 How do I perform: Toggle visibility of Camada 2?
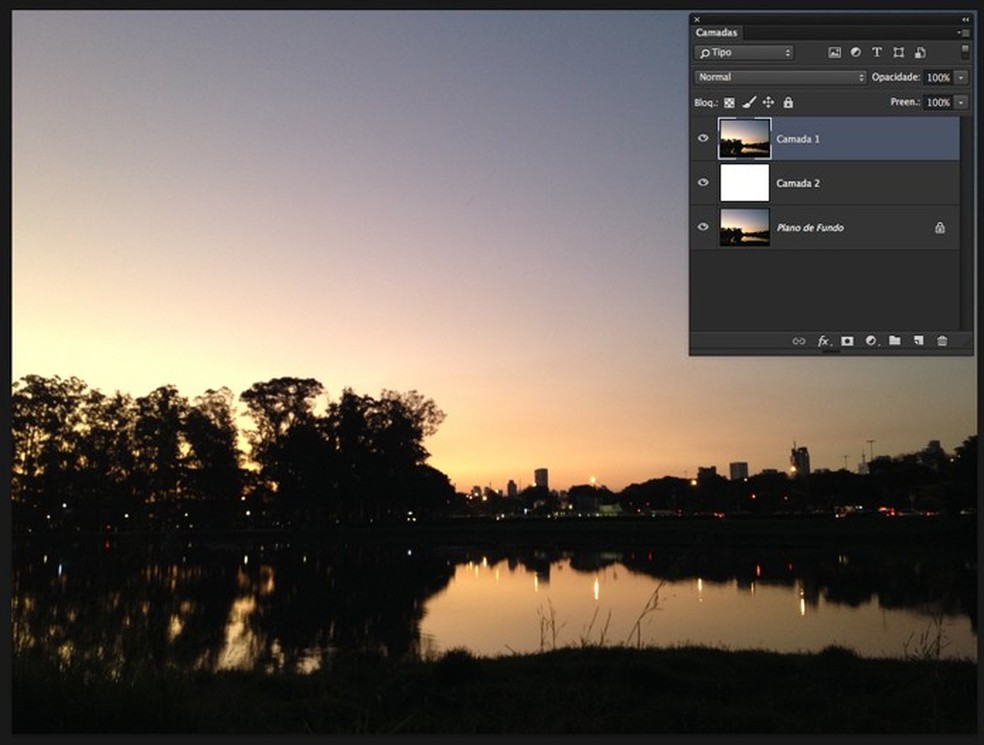[703, 183]
